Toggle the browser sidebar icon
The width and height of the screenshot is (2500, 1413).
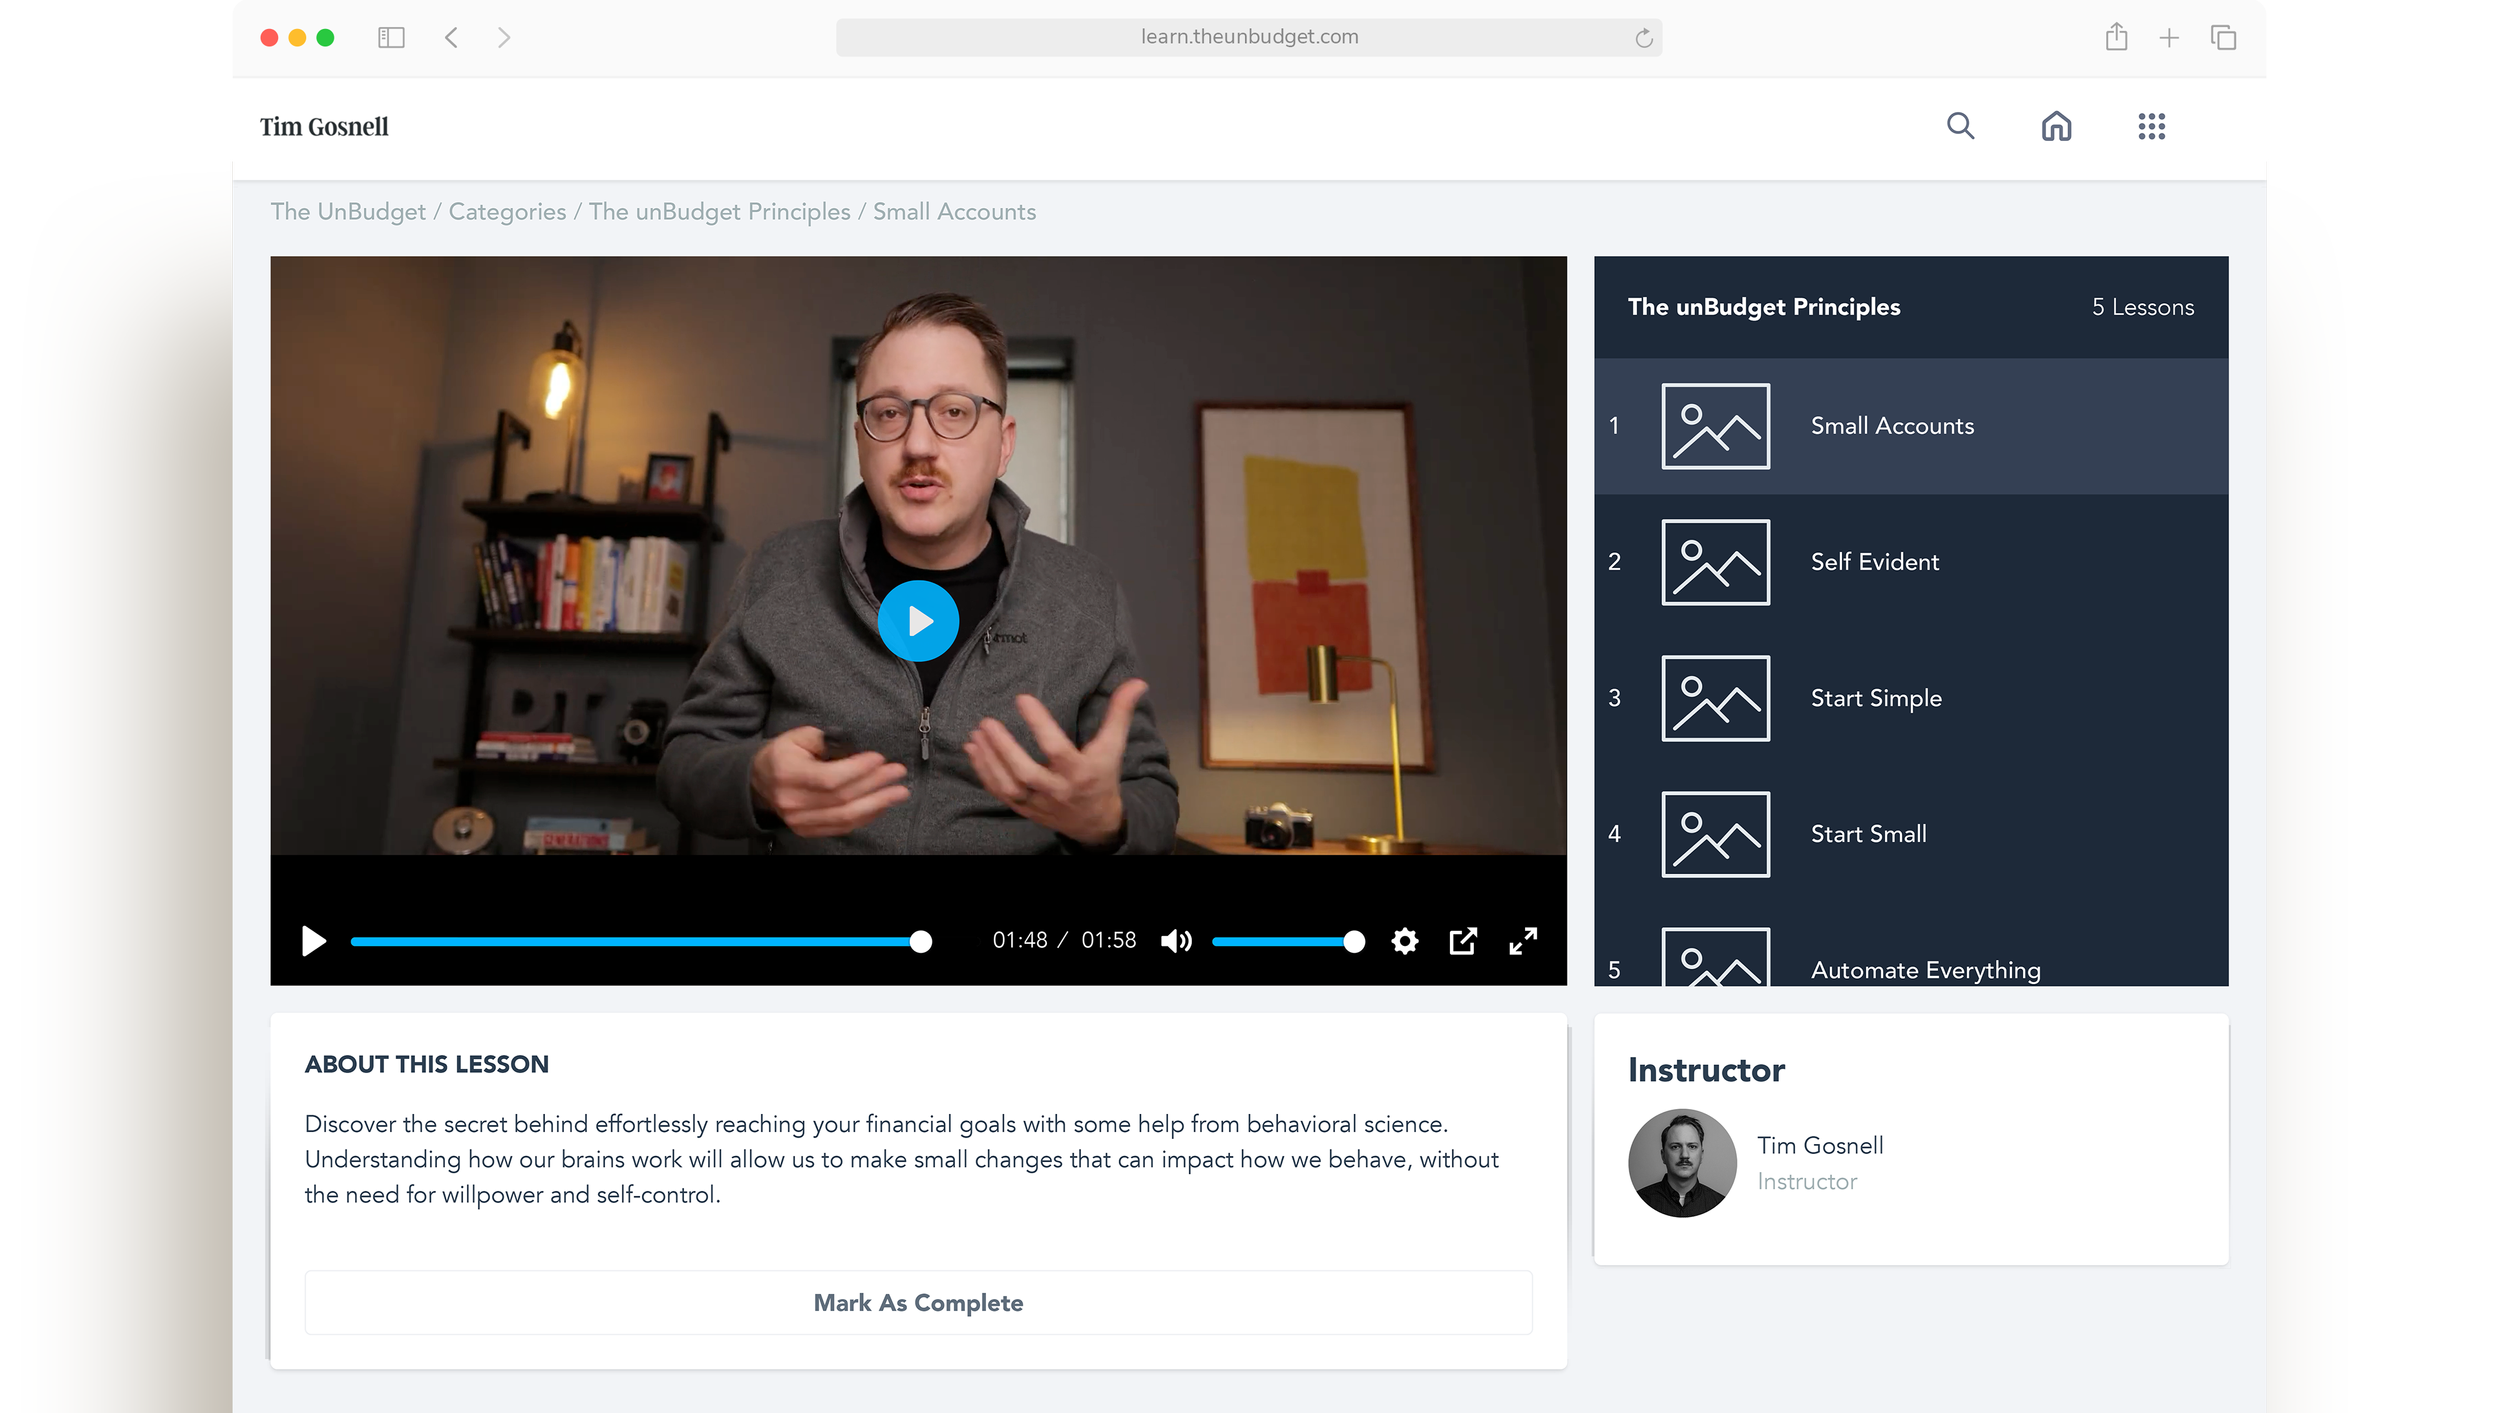[391, 38]
